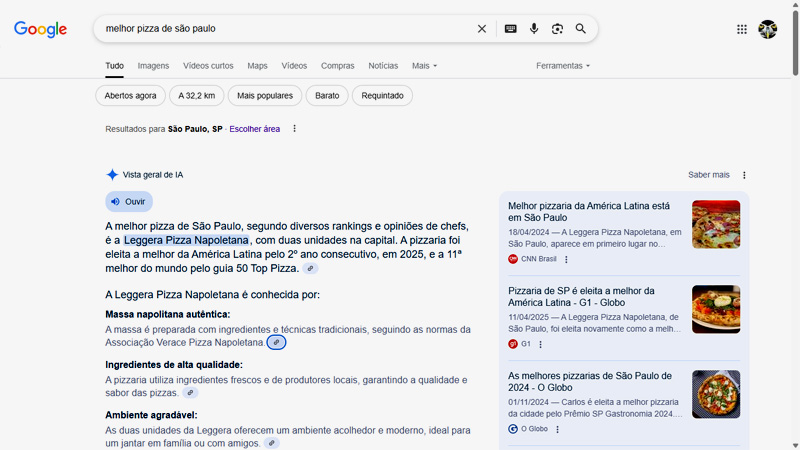Open the virtual keyboard input tool
This screenshot has height=450, width=800.
click(x=510, y=29)
